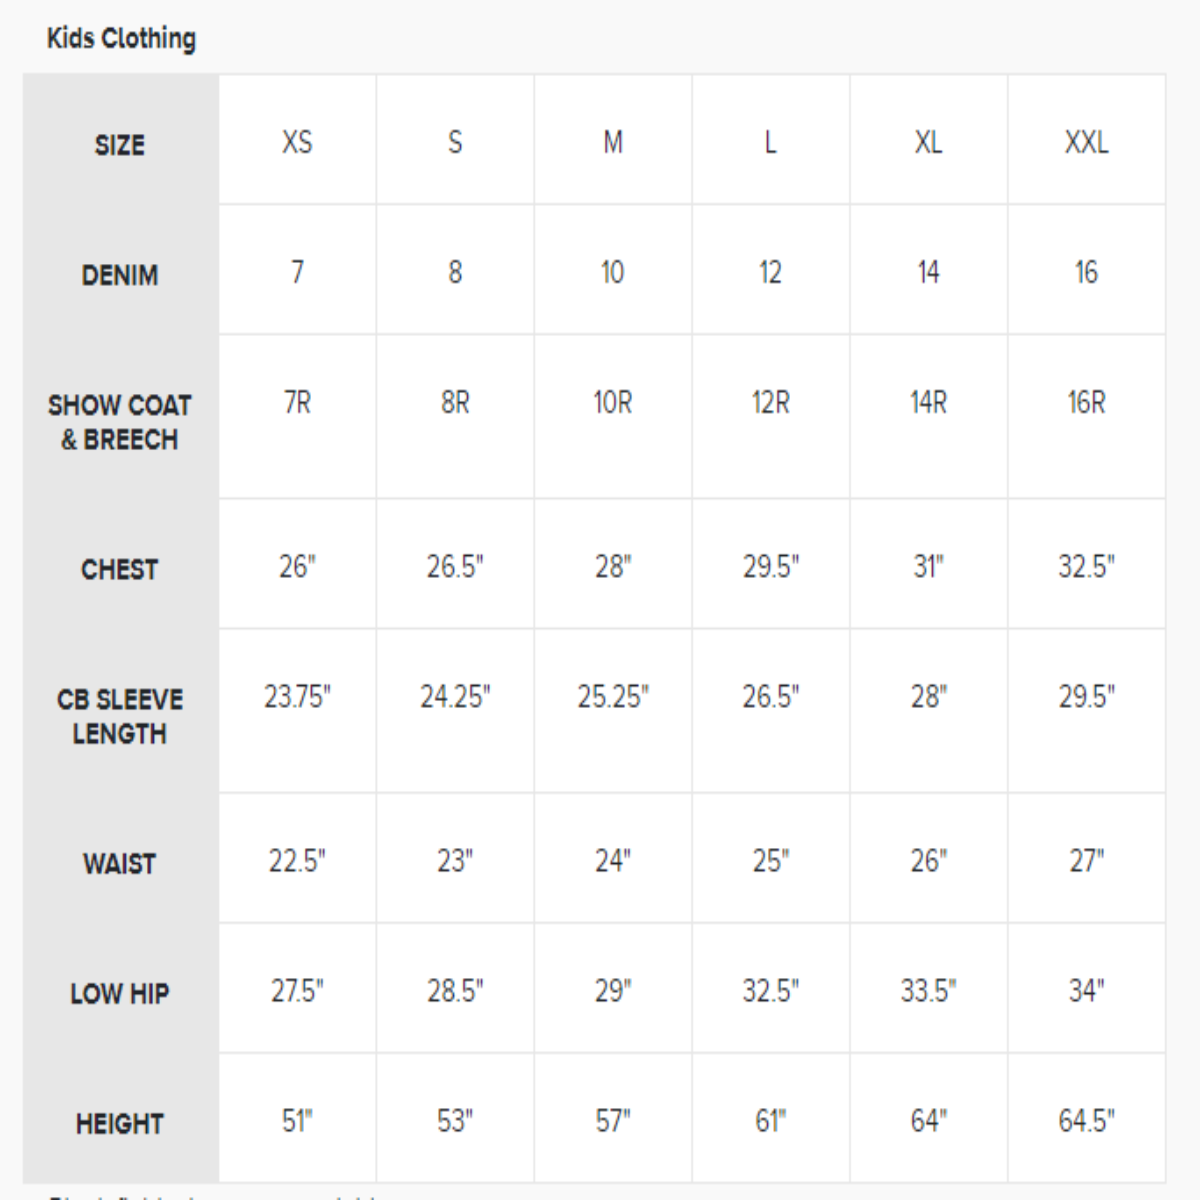Click the XS size column header

297,142
